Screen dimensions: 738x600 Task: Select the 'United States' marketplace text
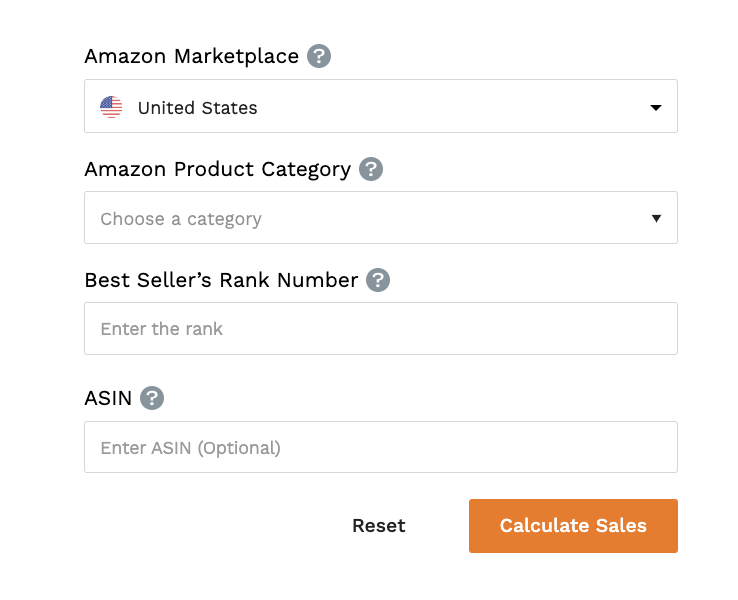pos(198,108)
